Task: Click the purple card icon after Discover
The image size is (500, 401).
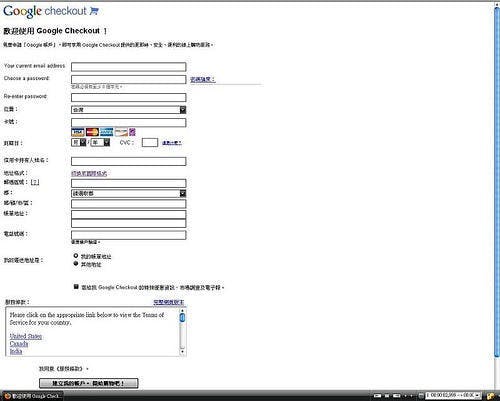Action: pyautogui.click(x=132, y=132)
